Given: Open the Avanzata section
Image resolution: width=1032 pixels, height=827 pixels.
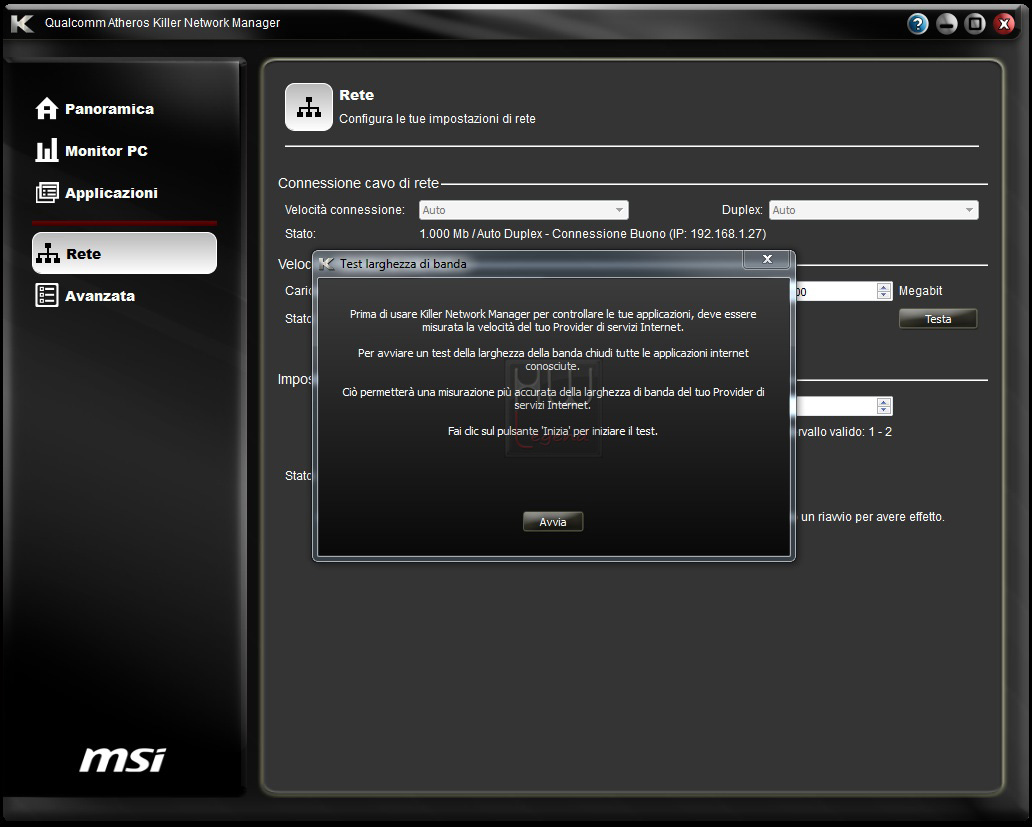Looking at the screenshot, I should (x=85, y=295).
